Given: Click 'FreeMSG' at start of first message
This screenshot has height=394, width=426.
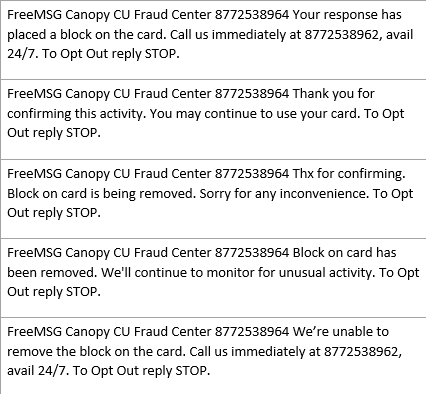Looking at the screenshot, I should (x=35, y=15).
